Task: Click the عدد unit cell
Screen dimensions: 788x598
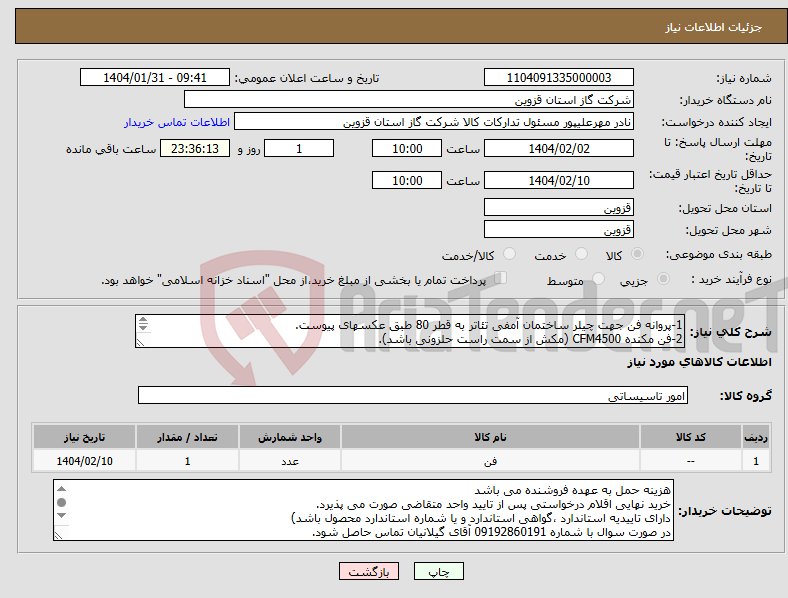Action: click(x=290, y=461)
